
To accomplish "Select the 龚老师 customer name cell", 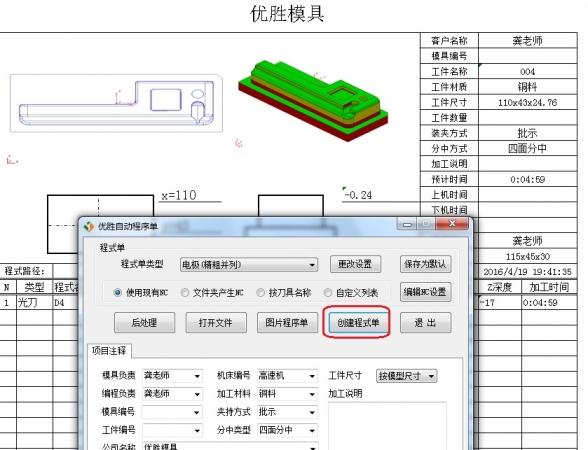I will (528, 40).
